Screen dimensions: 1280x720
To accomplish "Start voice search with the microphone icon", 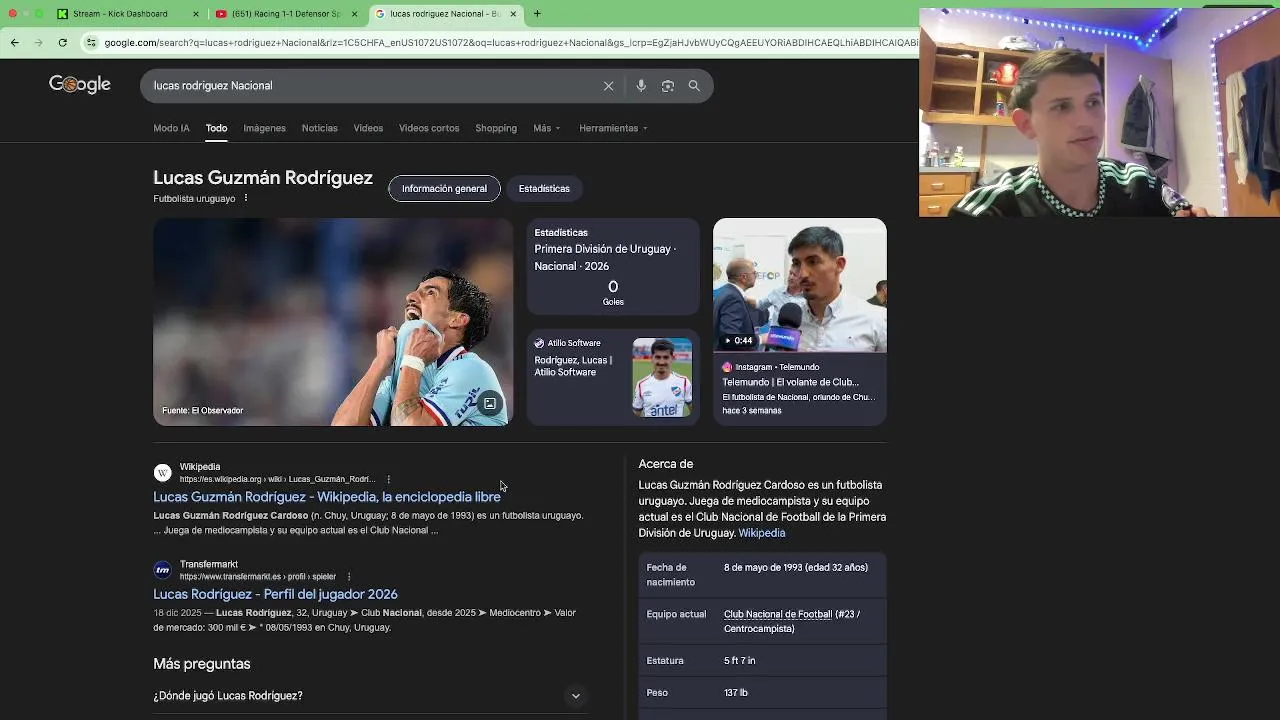I will [x=641, y=86].
